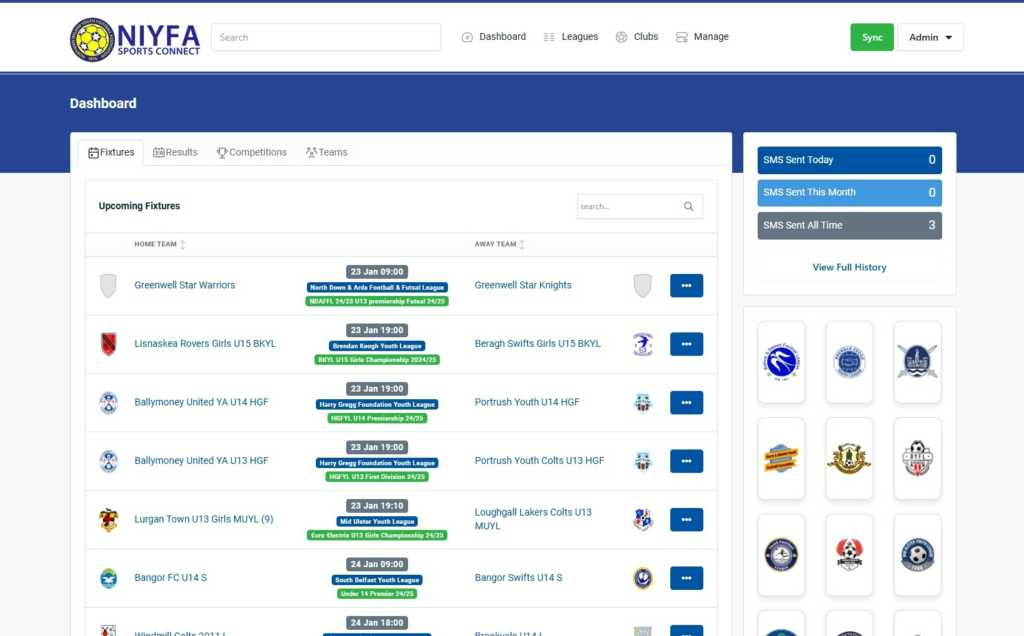Switch to the Competitions tab
This screenshot has height=636, width=1024.
pyautogui.click(x=251, y=152)
